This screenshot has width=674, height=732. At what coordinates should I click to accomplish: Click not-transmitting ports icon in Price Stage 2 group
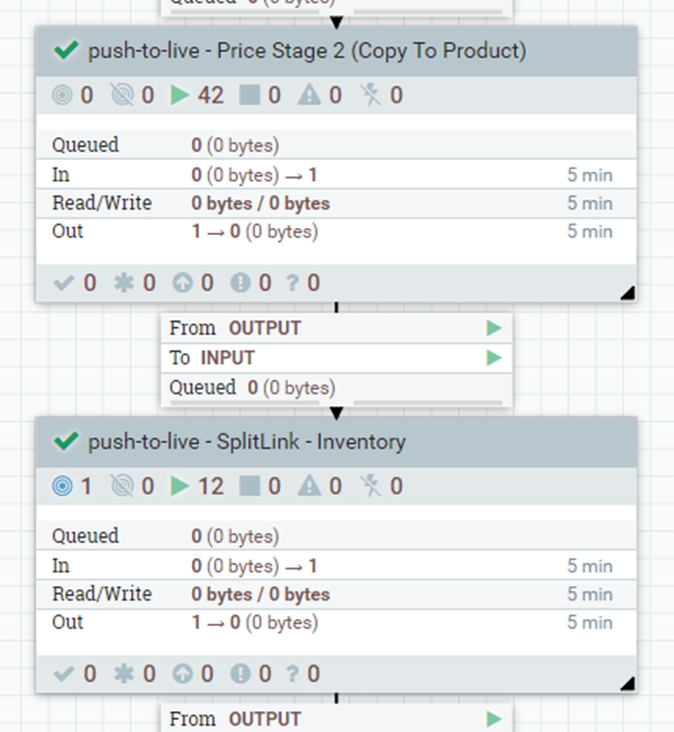coord(121,95)
